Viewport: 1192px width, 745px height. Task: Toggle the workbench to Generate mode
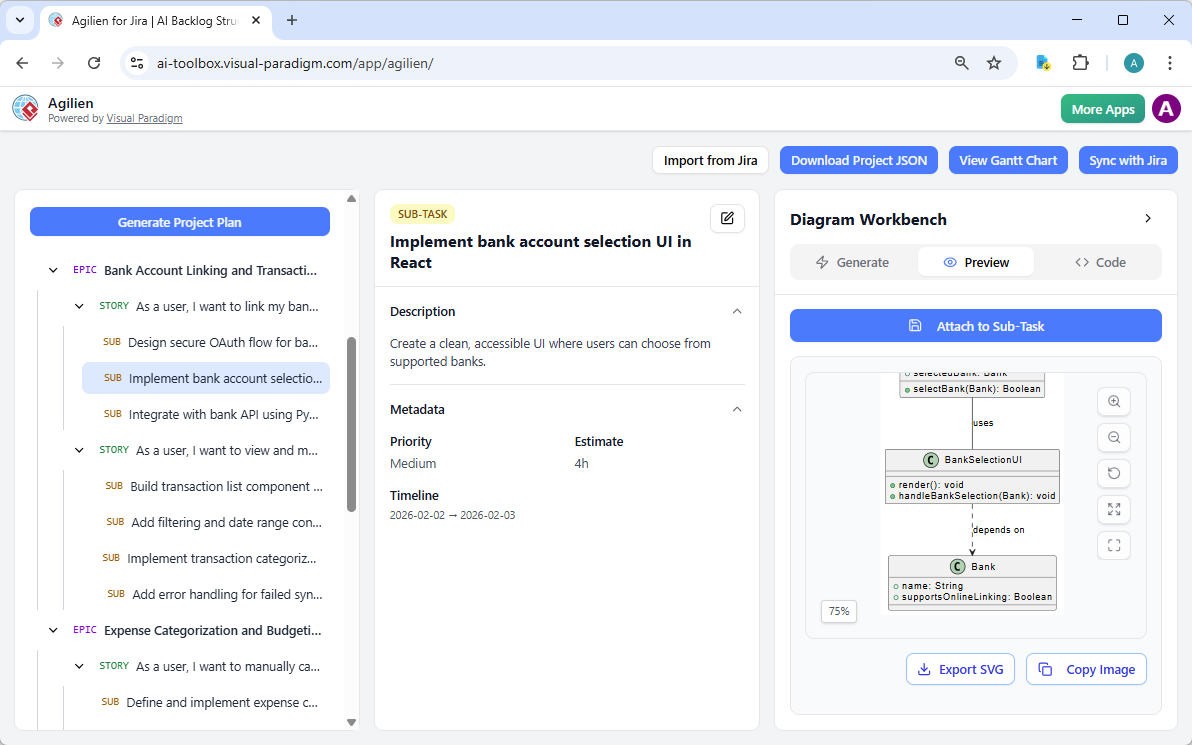point(853,261)
